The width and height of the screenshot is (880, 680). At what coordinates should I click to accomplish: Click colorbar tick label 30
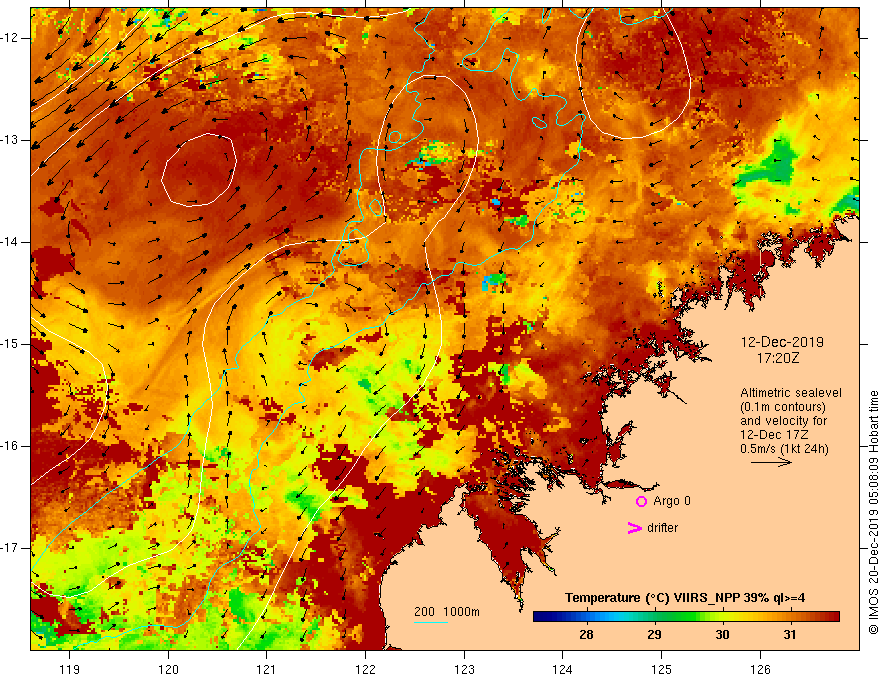coord(722,635)
